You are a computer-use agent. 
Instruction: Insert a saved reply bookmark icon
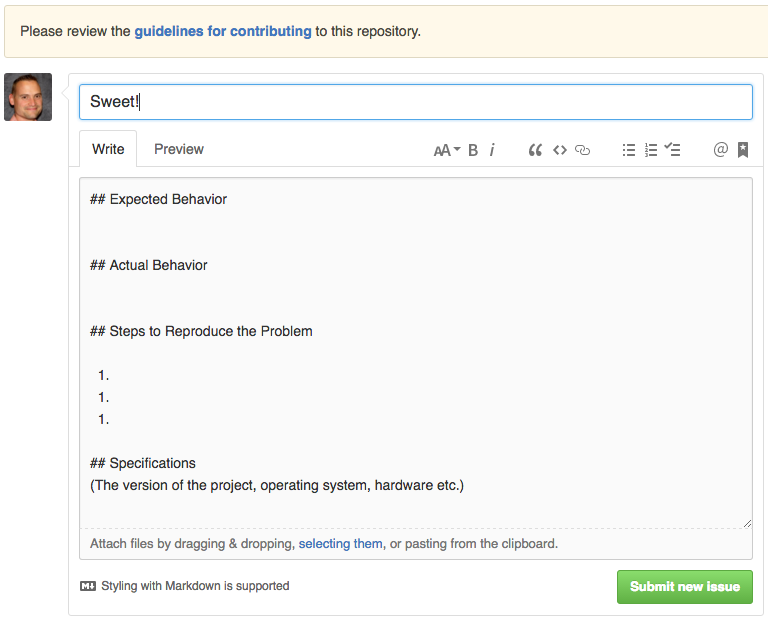[x=743, y=150]
